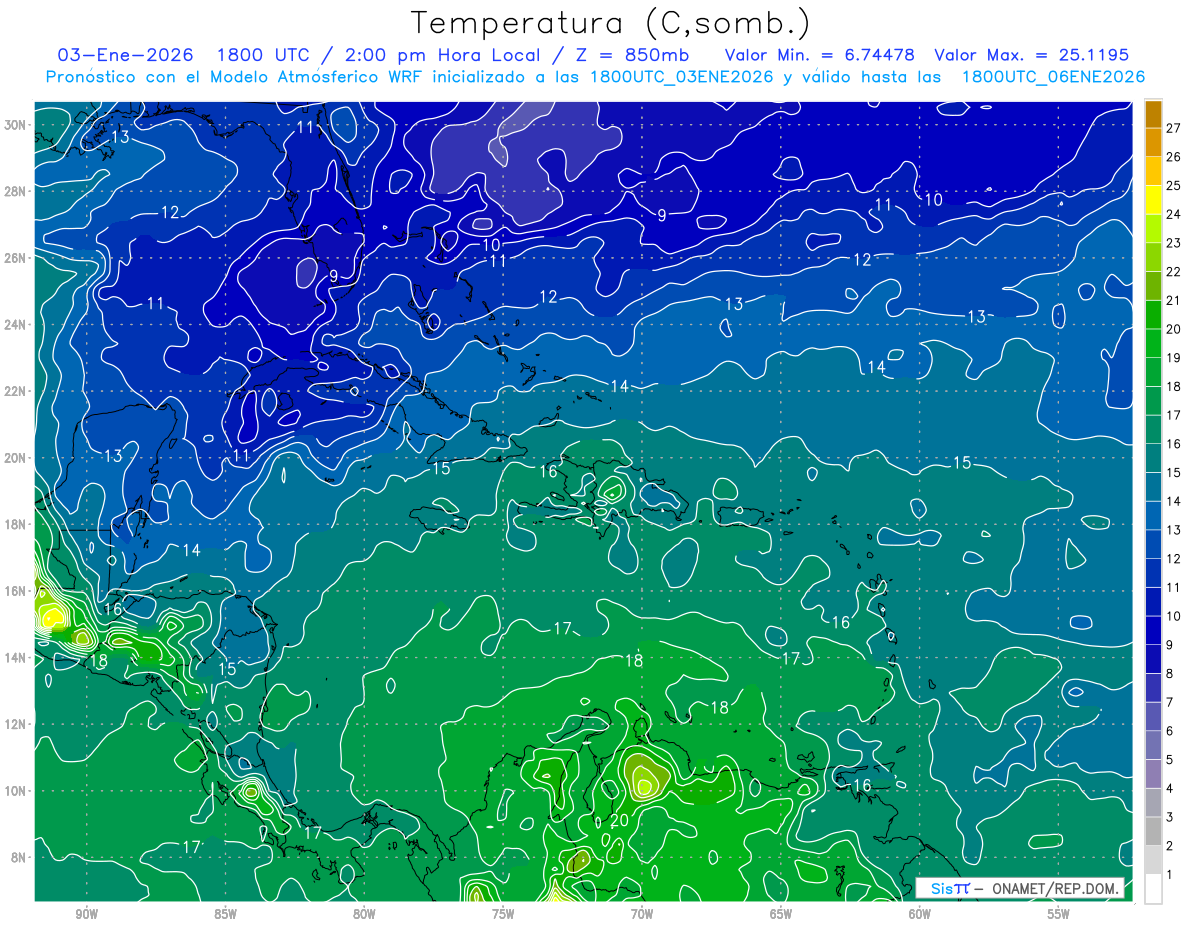Click the "8N" latitude axis label
This screenshot has width=1200, height=927.
click(20, 857)
